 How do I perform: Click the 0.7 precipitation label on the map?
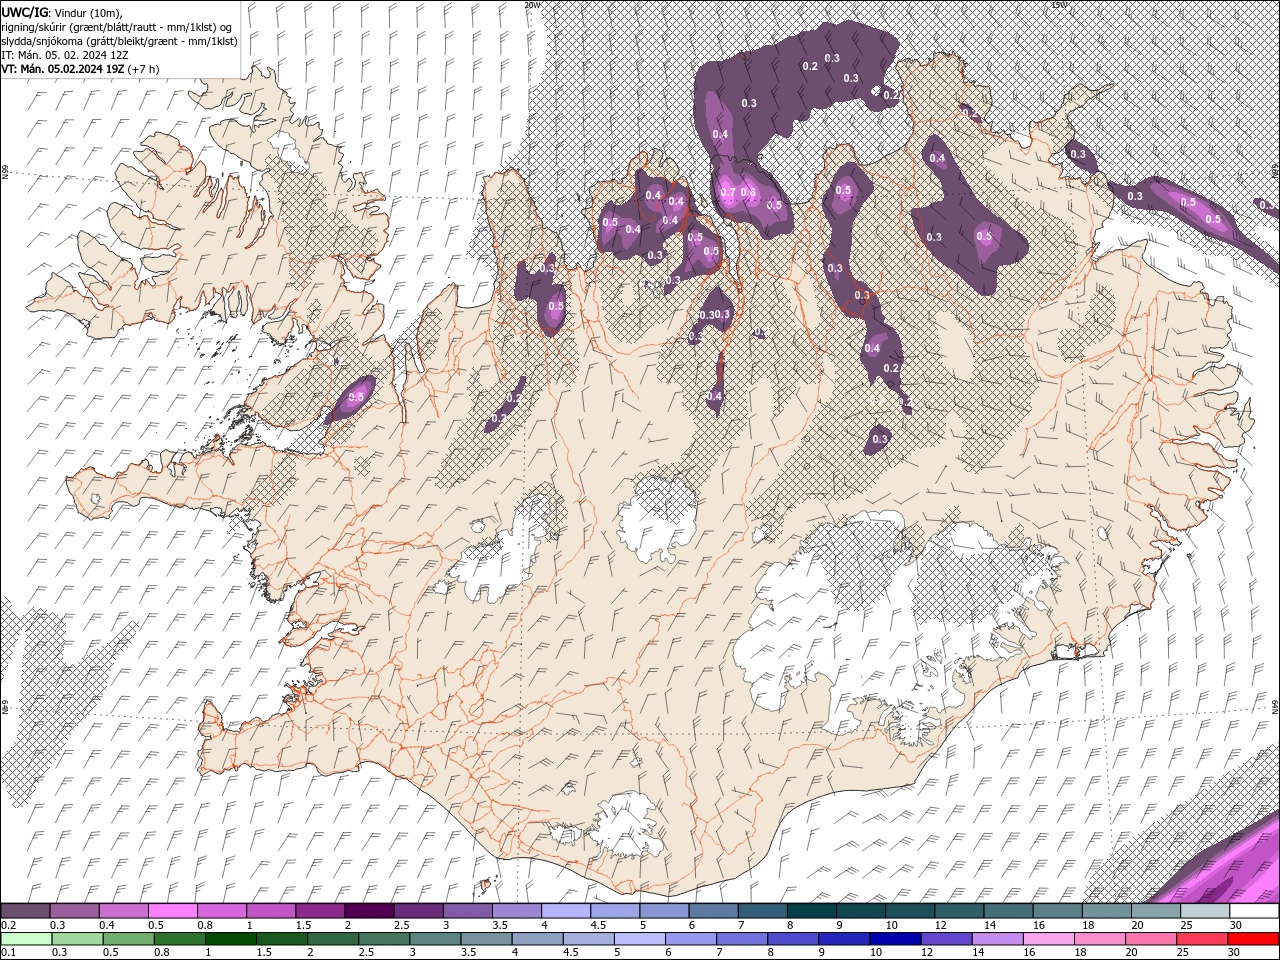coord(728,193)
